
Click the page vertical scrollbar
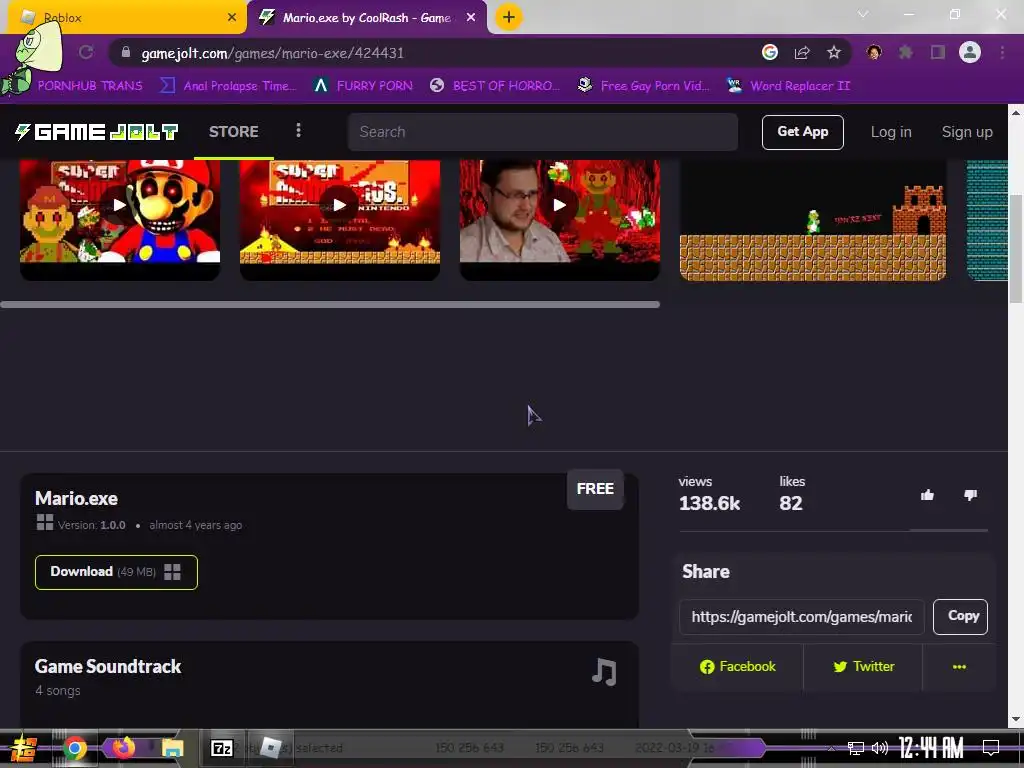1016,248
